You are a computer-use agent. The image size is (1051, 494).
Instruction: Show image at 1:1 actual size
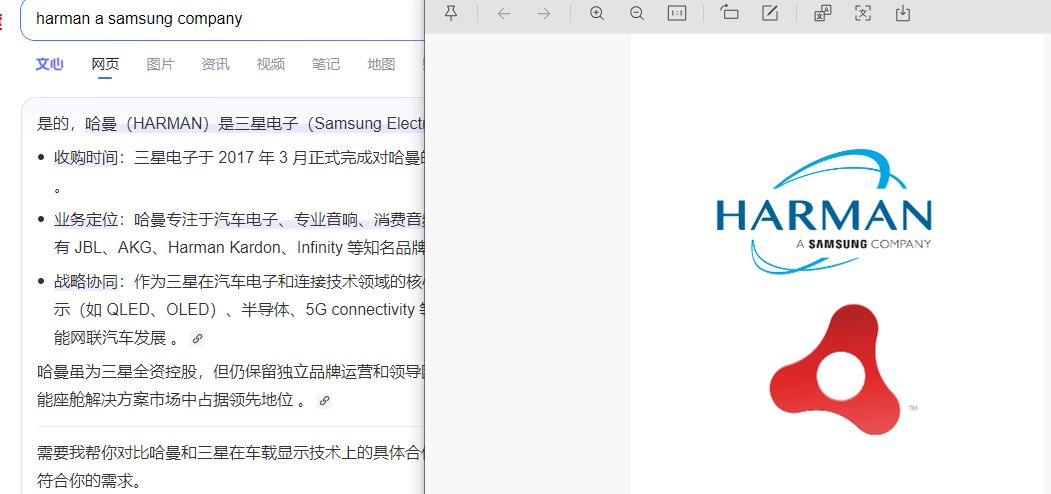click(x=677, y=13)
